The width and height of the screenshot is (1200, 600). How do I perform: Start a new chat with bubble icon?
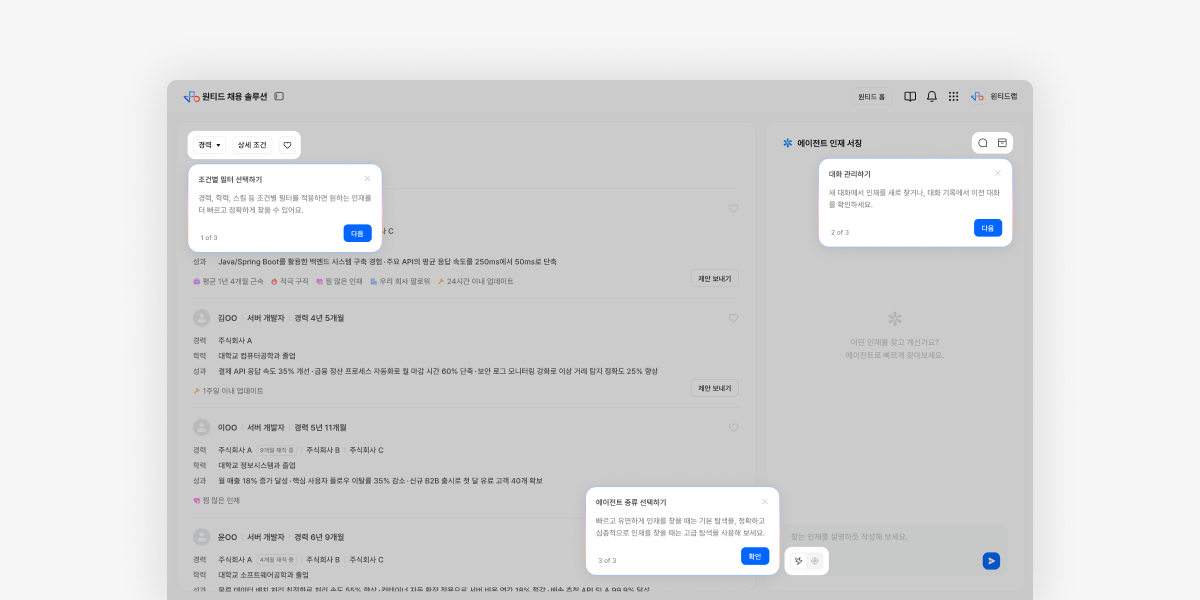(x=983, y=143)
